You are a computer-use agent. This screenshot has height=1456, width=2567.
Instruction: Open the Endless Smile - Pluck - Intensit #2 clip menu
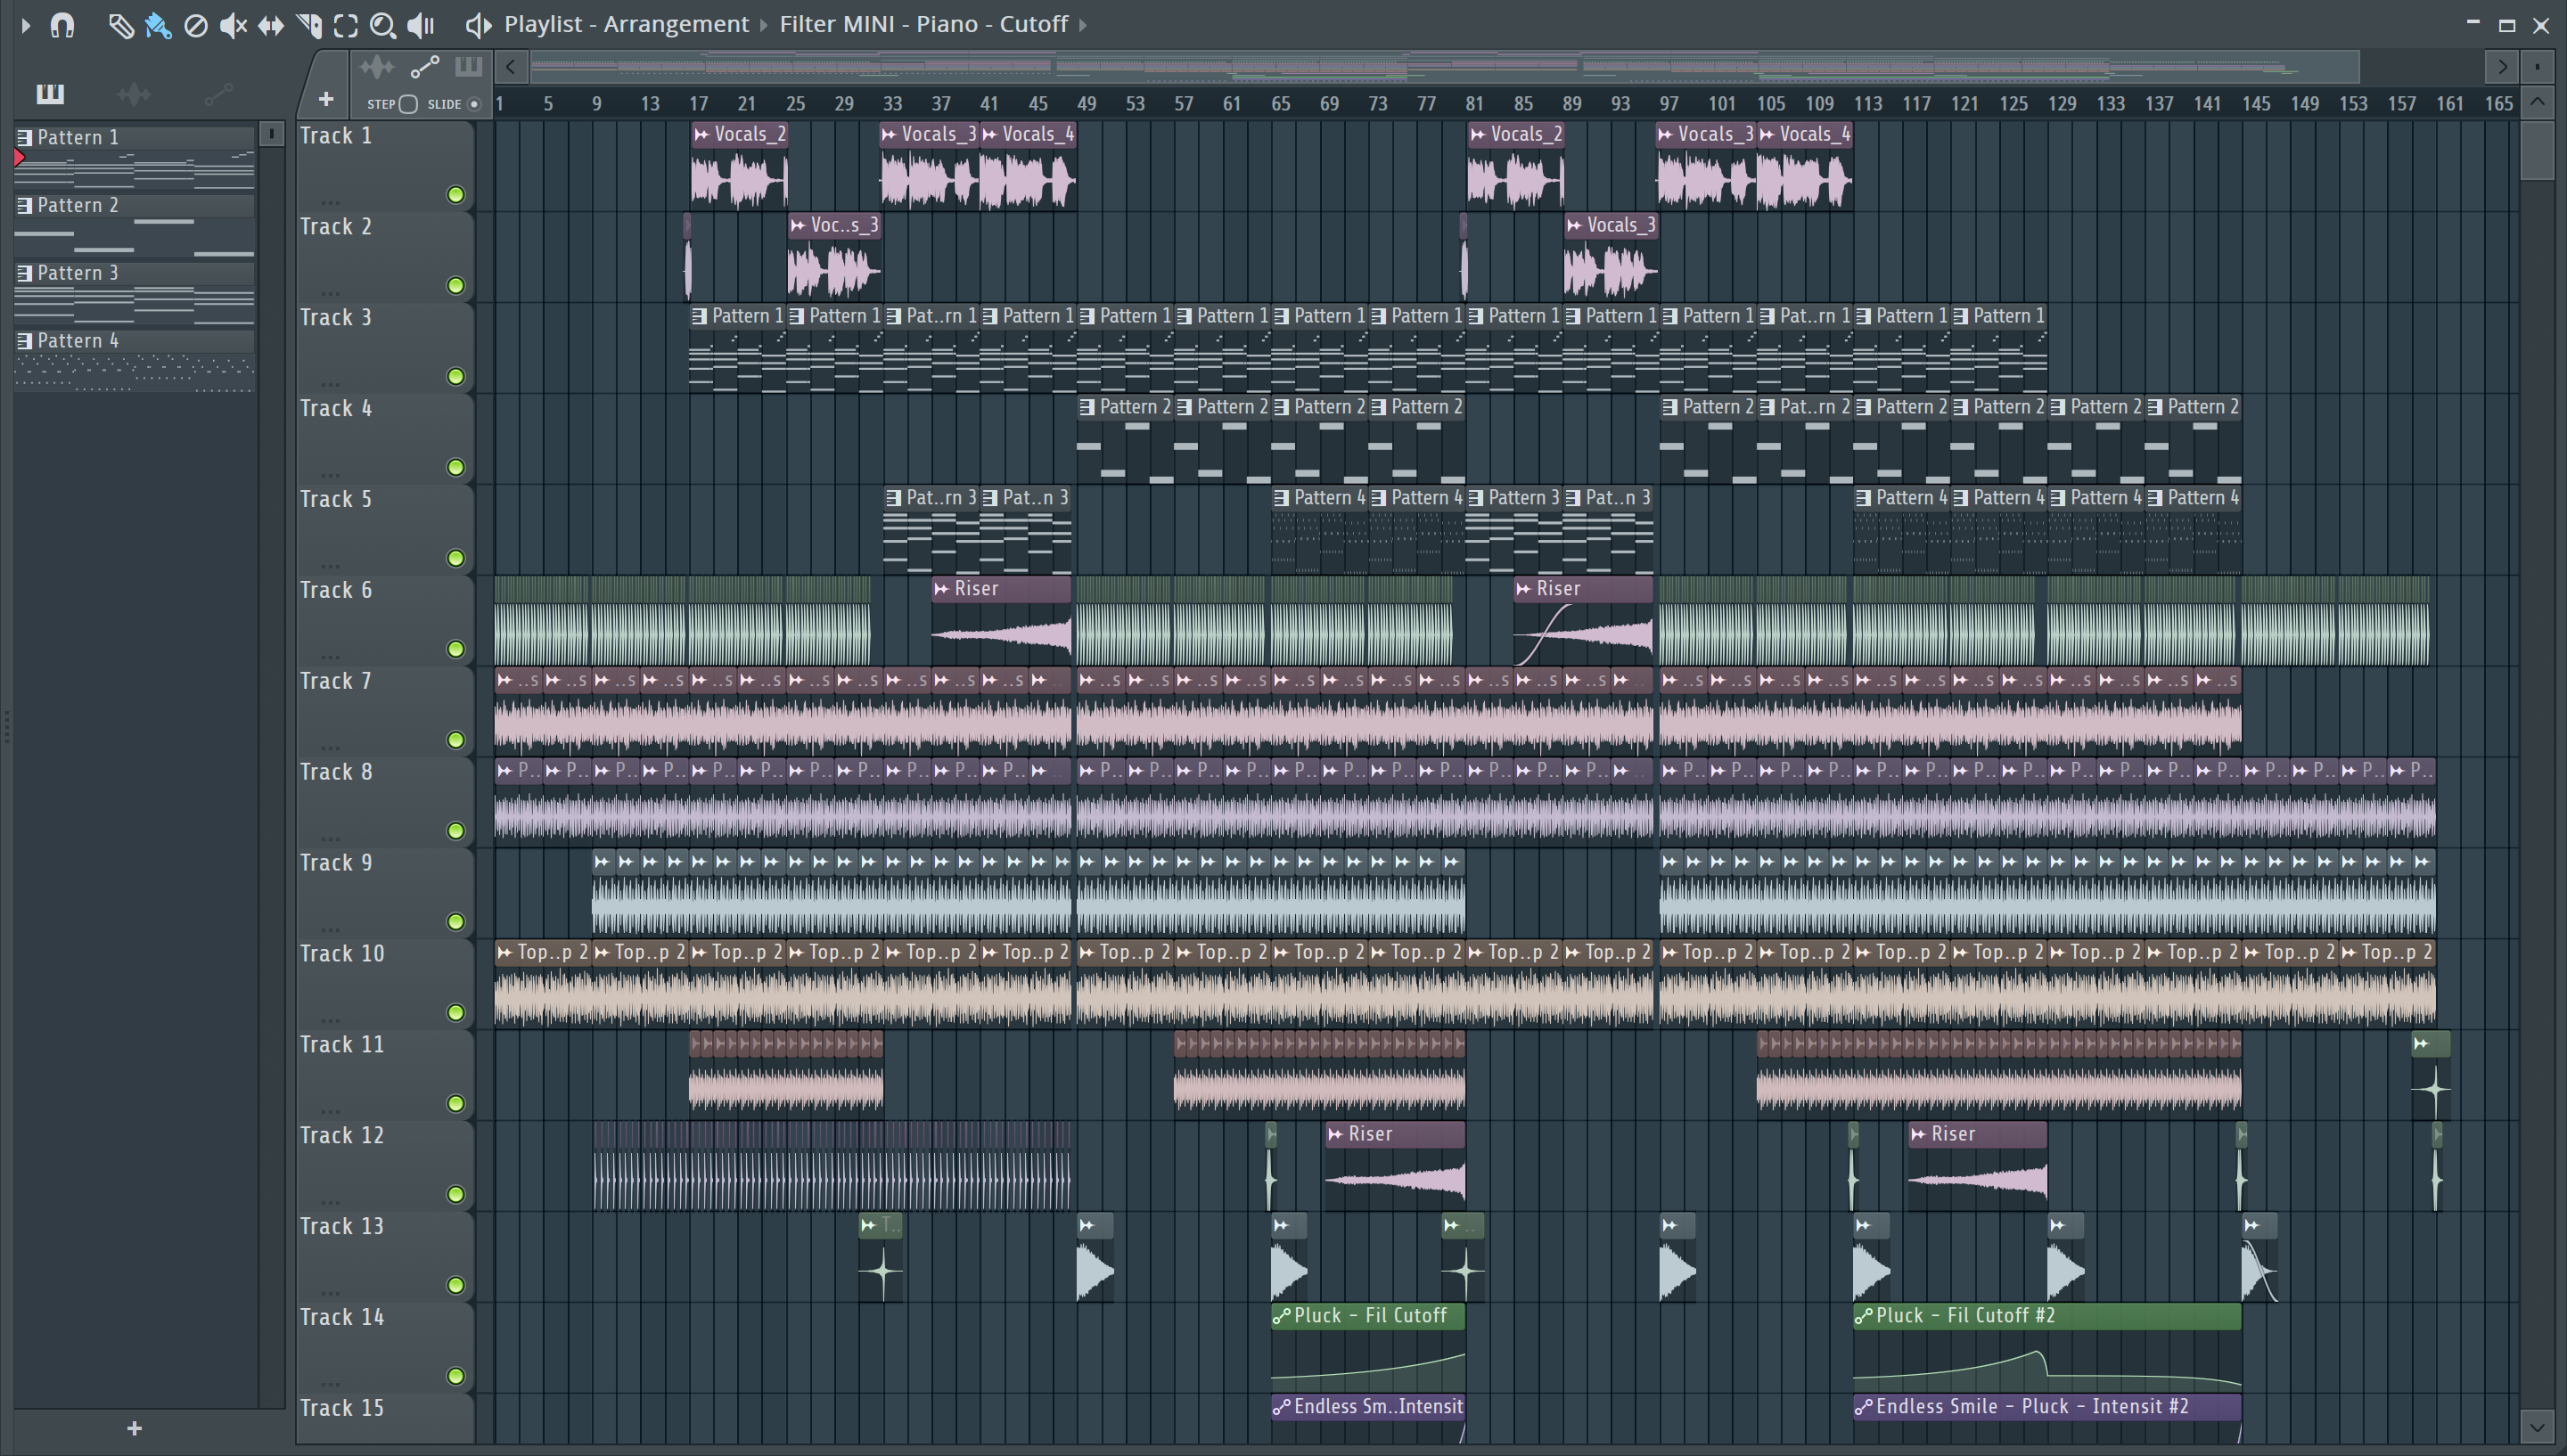1863,1407
